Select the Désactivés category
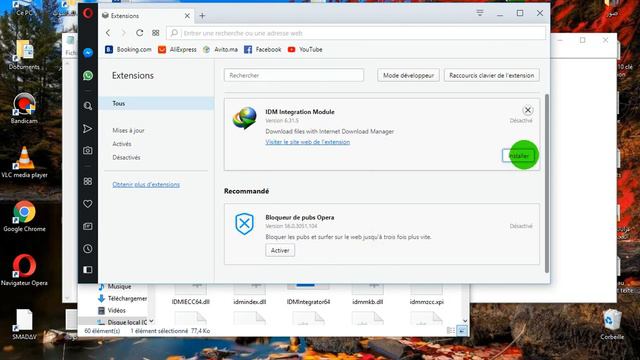The width and height of the screenshot is (640, 360). [x=126, y=157]
